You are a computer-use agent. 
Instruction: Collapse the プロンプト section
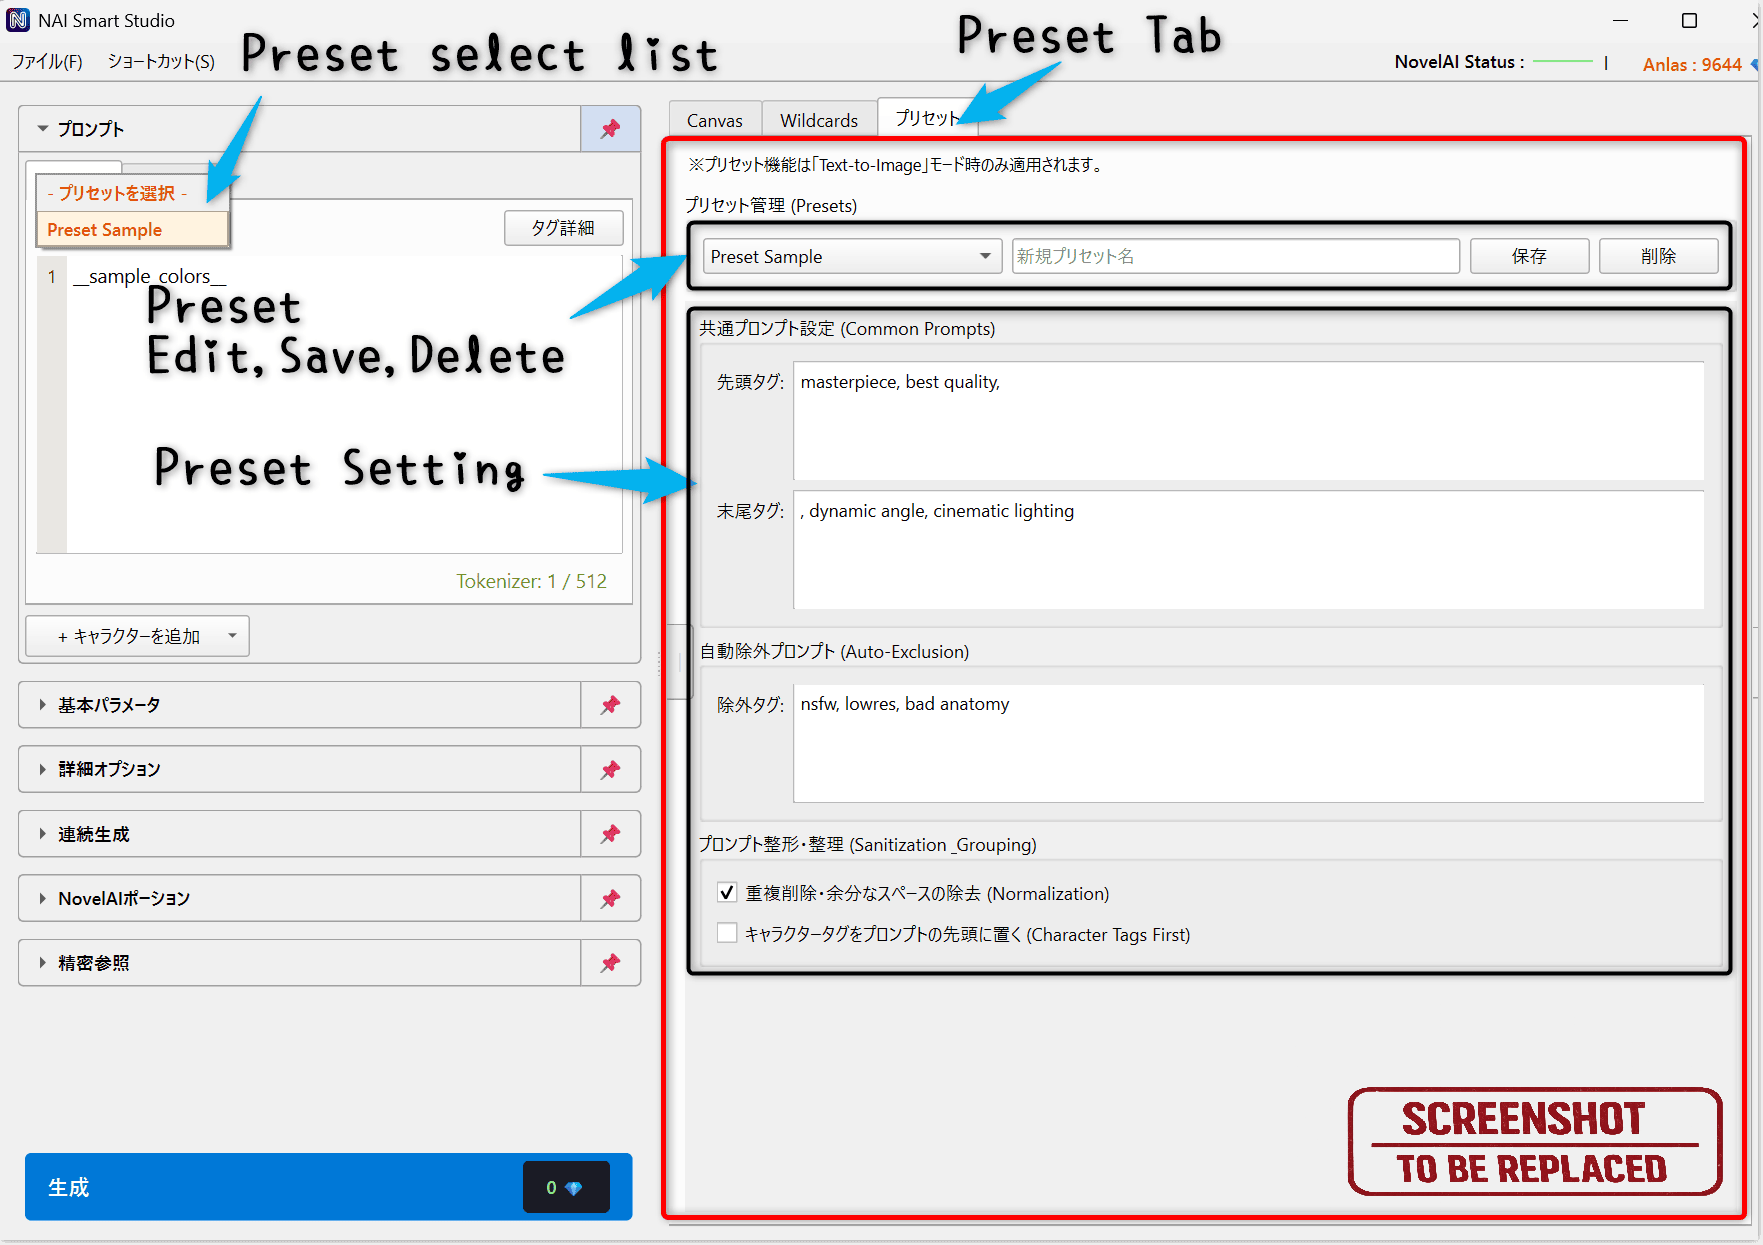41,128
